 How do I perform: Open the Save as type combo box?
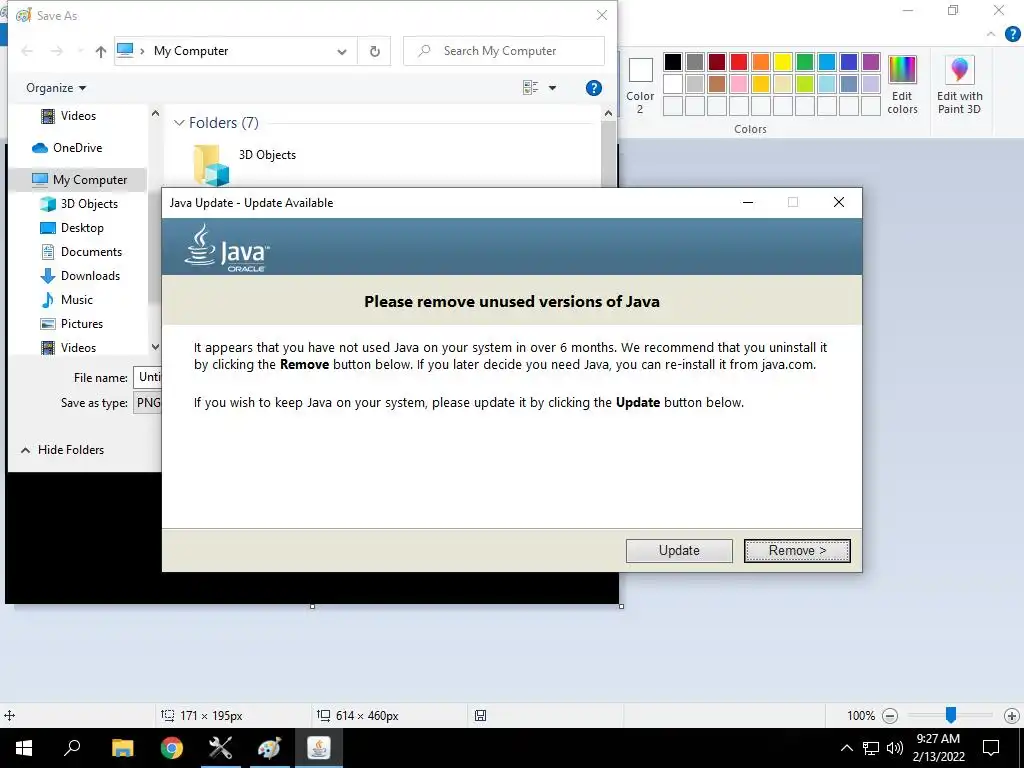(x=148, y=403)
